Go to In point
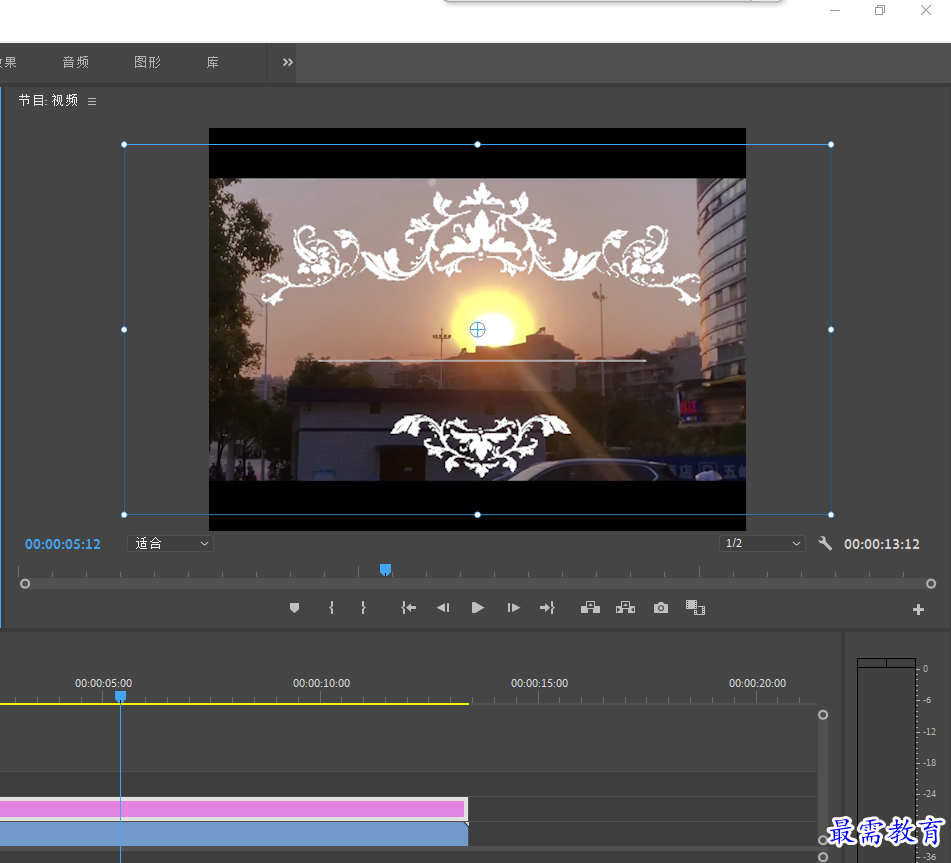 tap(409, 608)
